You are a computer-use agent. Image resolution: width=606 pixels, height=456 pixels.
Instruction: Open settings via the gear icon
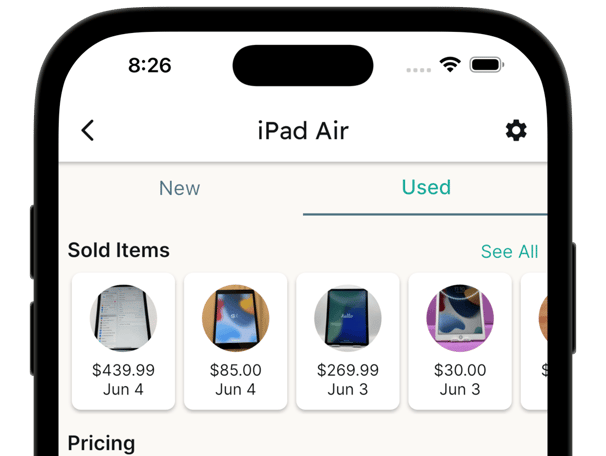click(x=516, y=130)
